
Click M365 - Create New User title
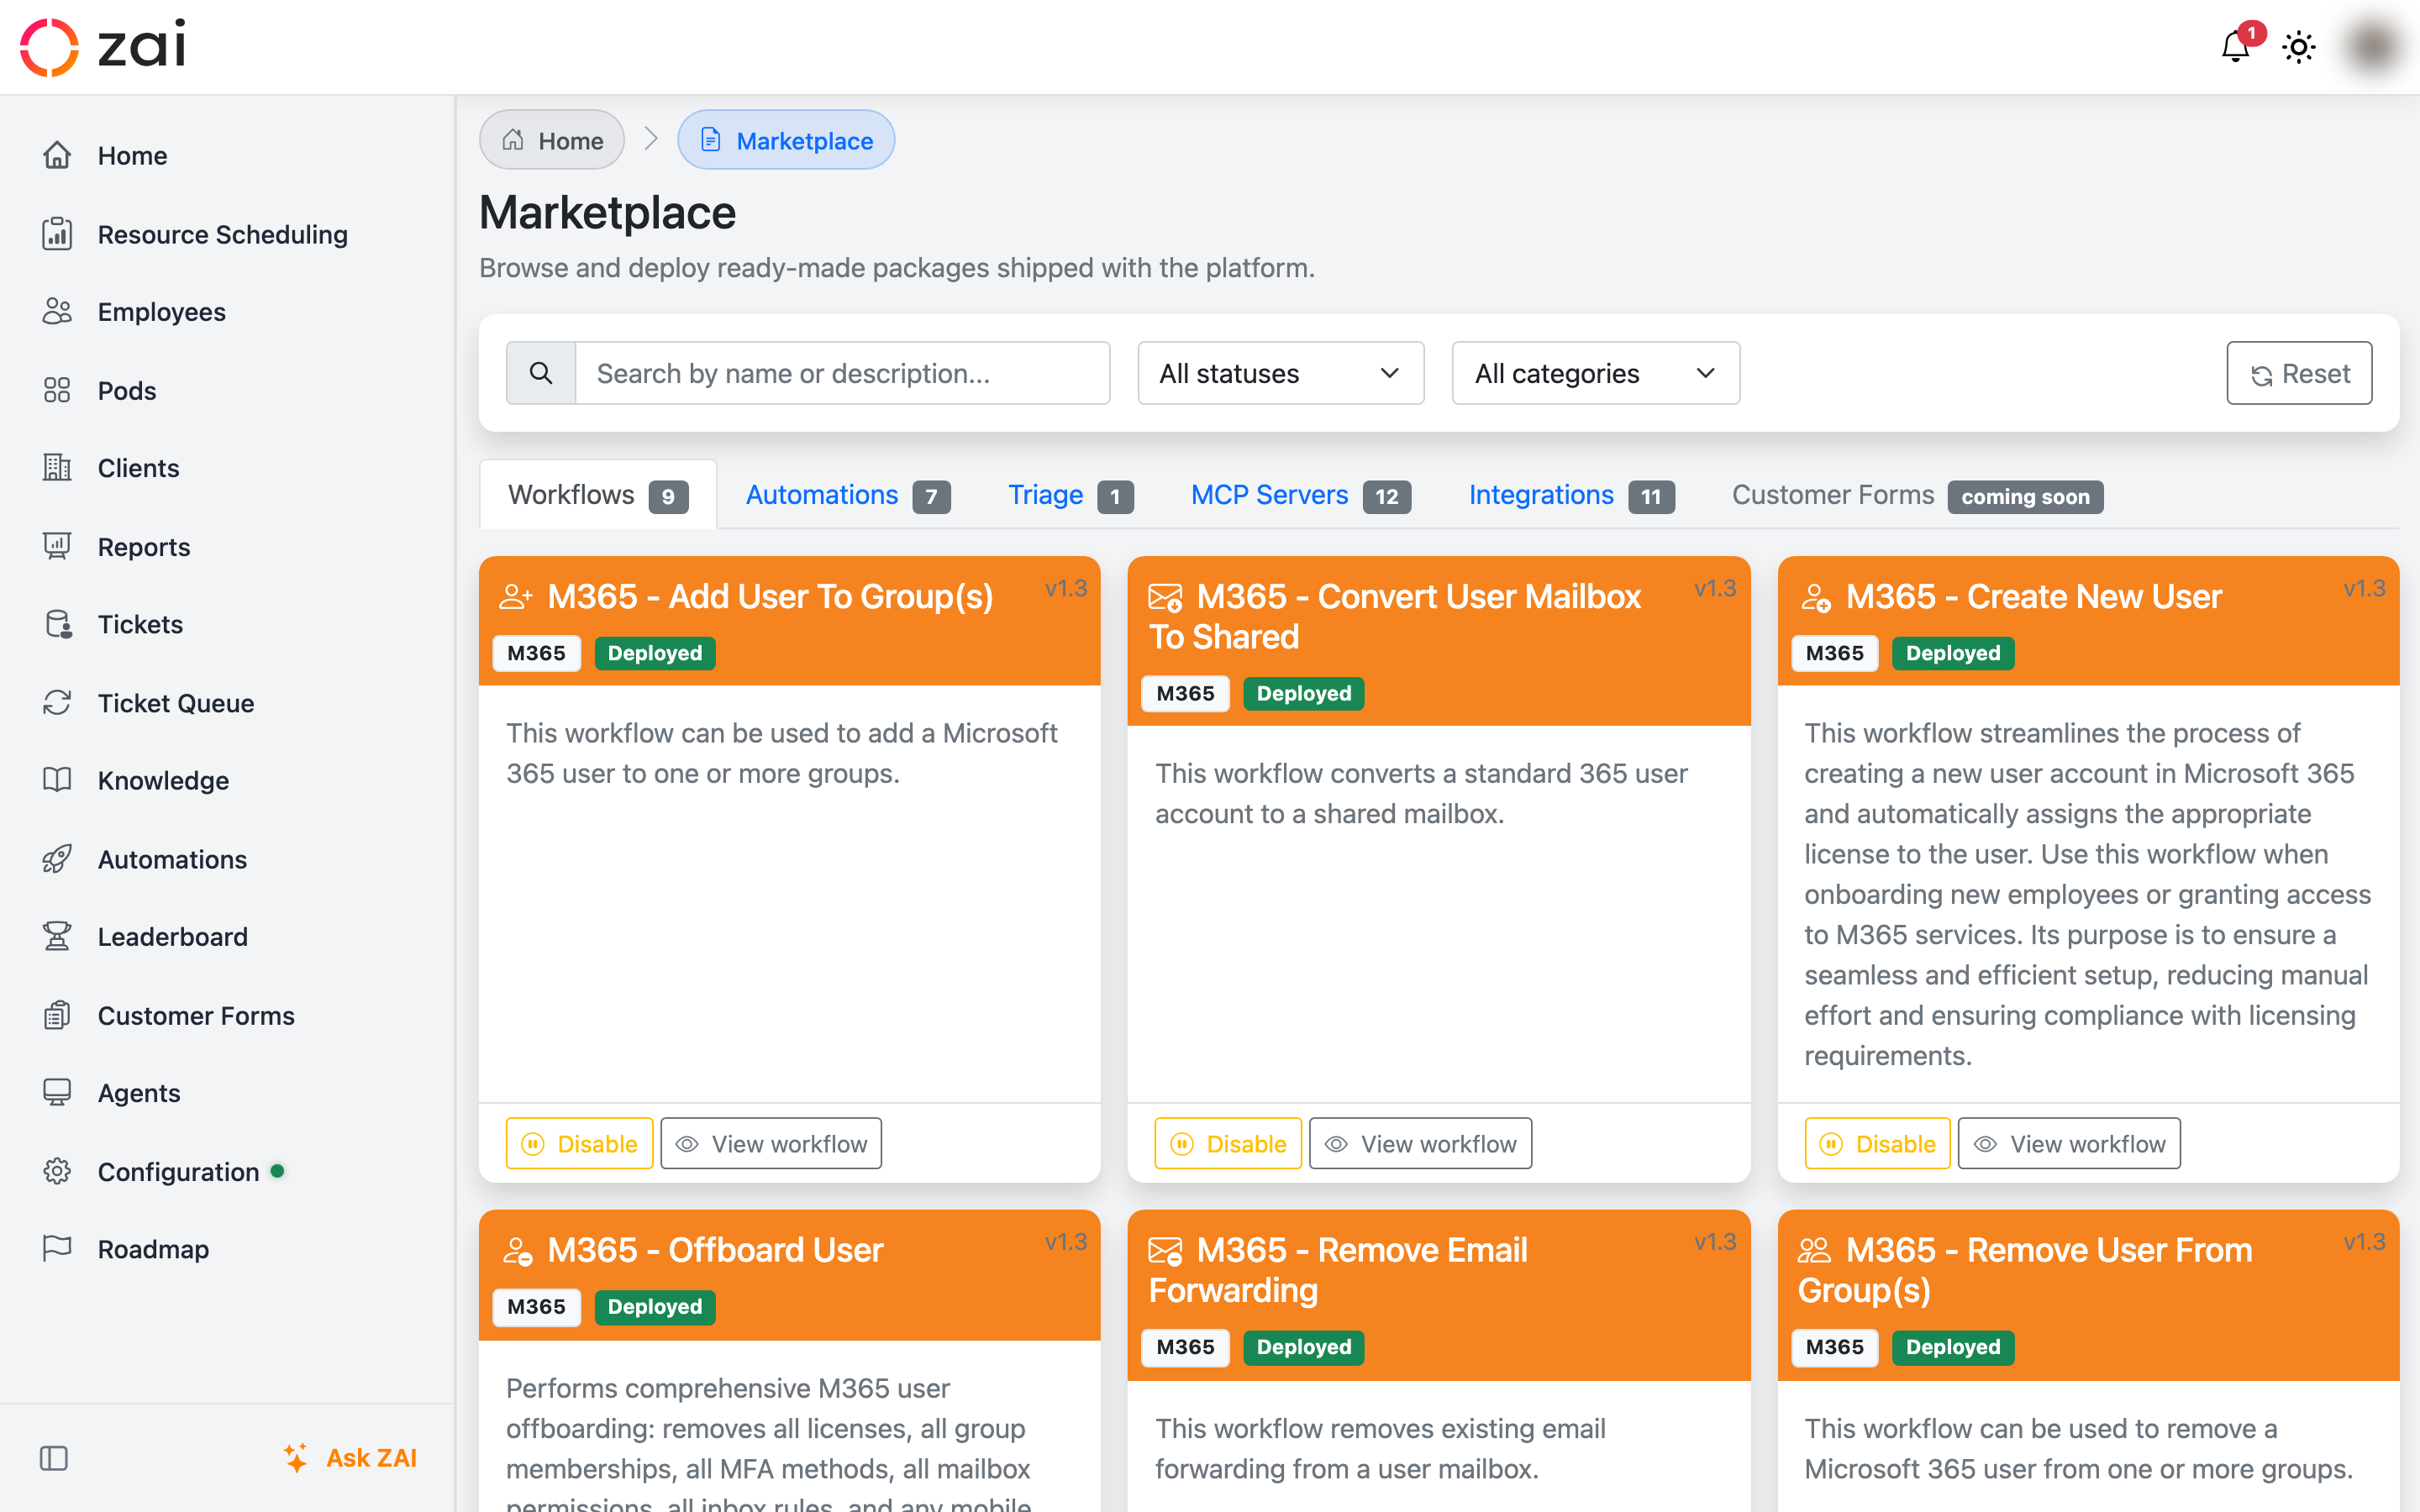[x=2033, y=596]
